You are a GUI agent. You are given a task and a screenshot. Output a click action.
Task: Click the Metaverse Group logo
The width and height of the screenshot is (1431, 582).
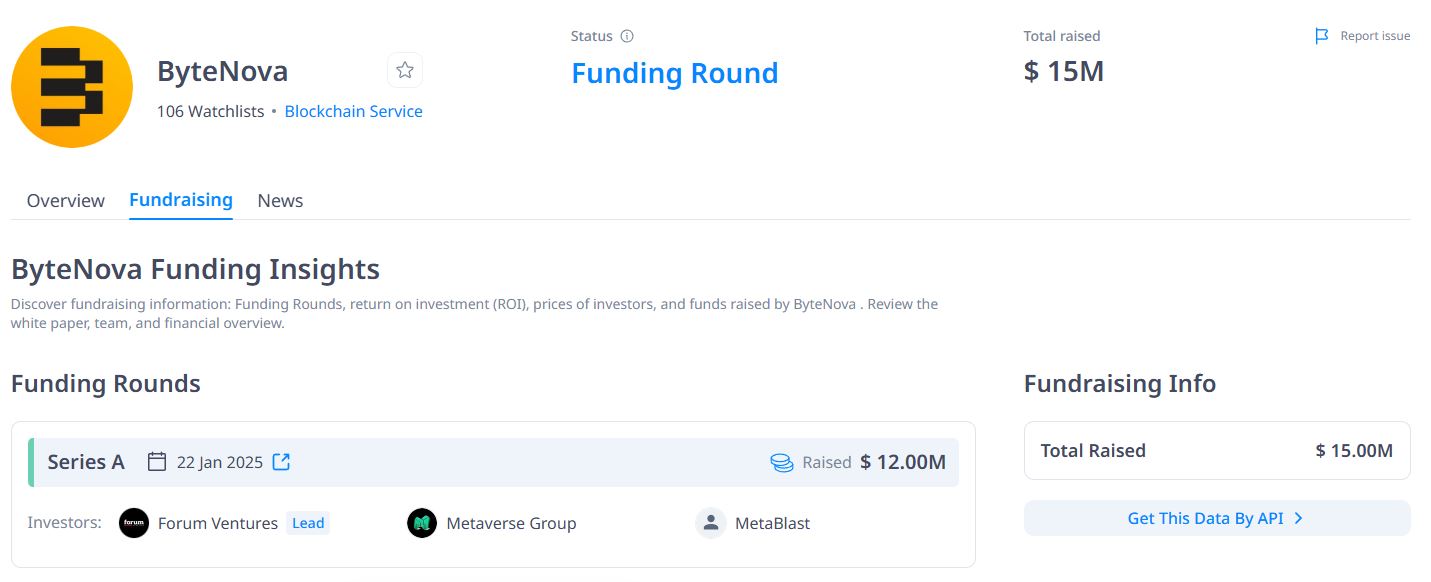422,523
